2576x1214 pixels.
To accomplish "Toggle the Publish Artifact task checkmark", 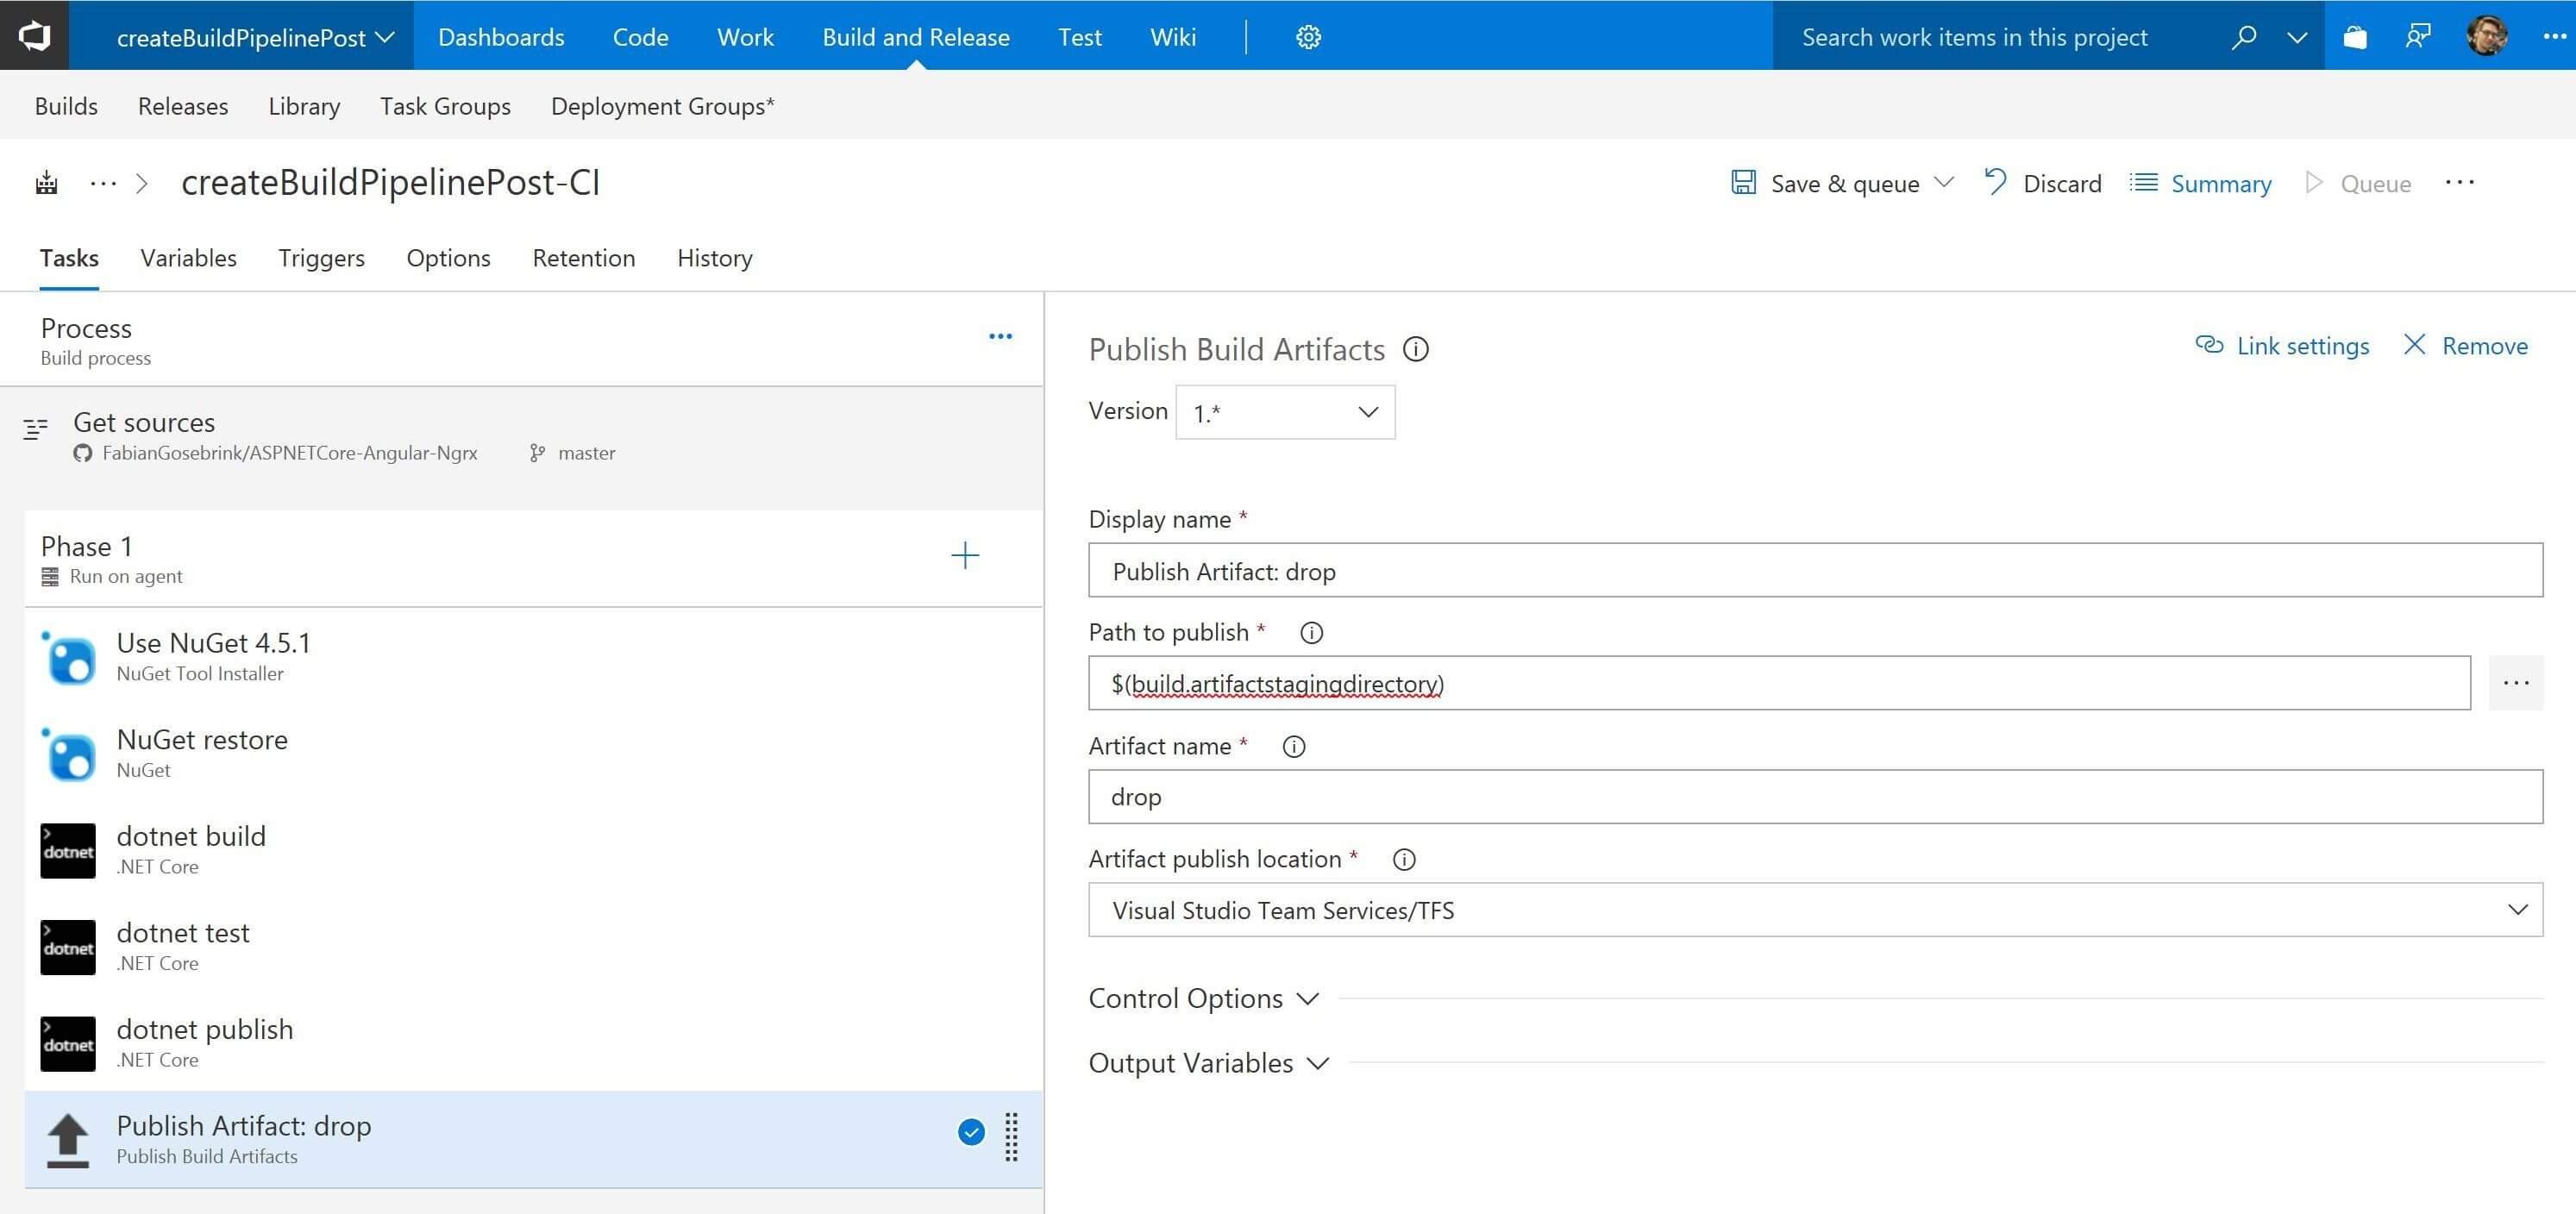I will pos(970,1132).
